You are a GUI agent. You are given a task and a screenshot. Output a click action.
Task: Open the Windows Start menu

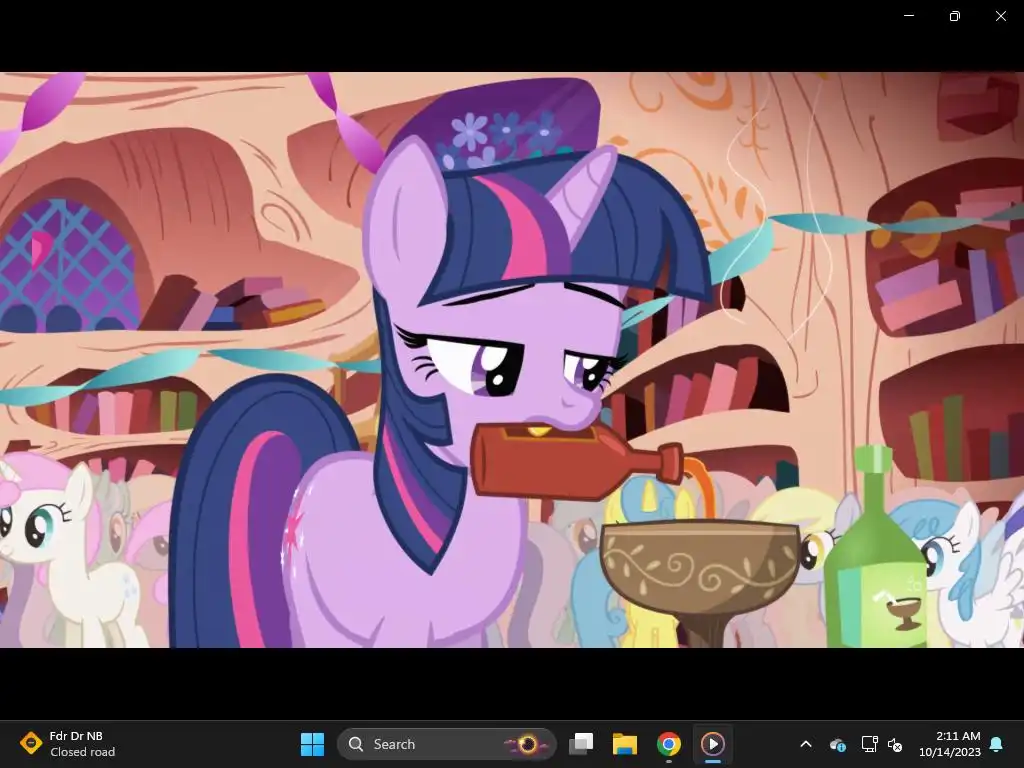click(312, 744)
